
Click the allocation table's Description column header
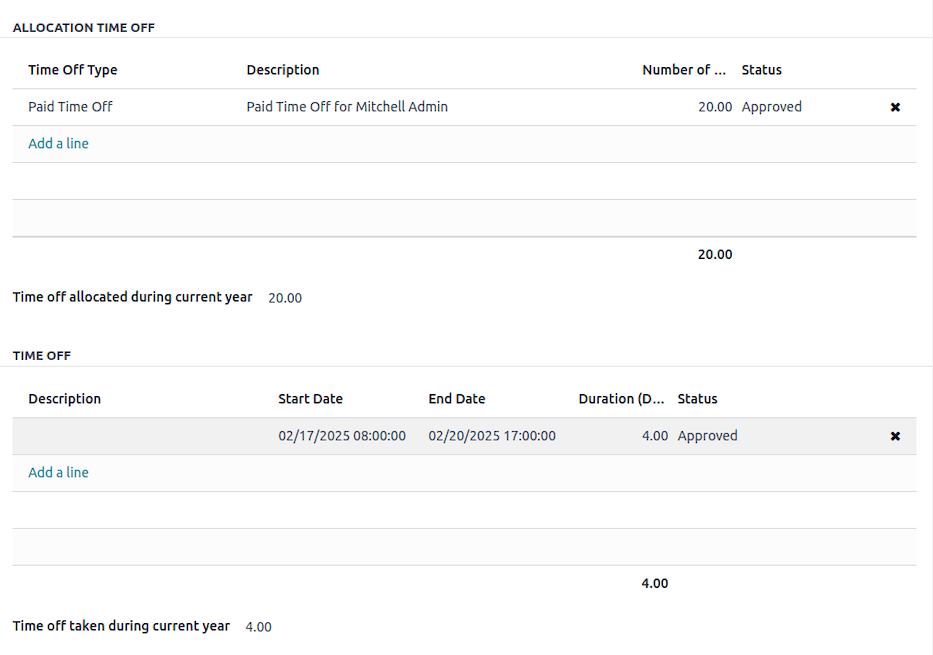click(x=283, y=70)
